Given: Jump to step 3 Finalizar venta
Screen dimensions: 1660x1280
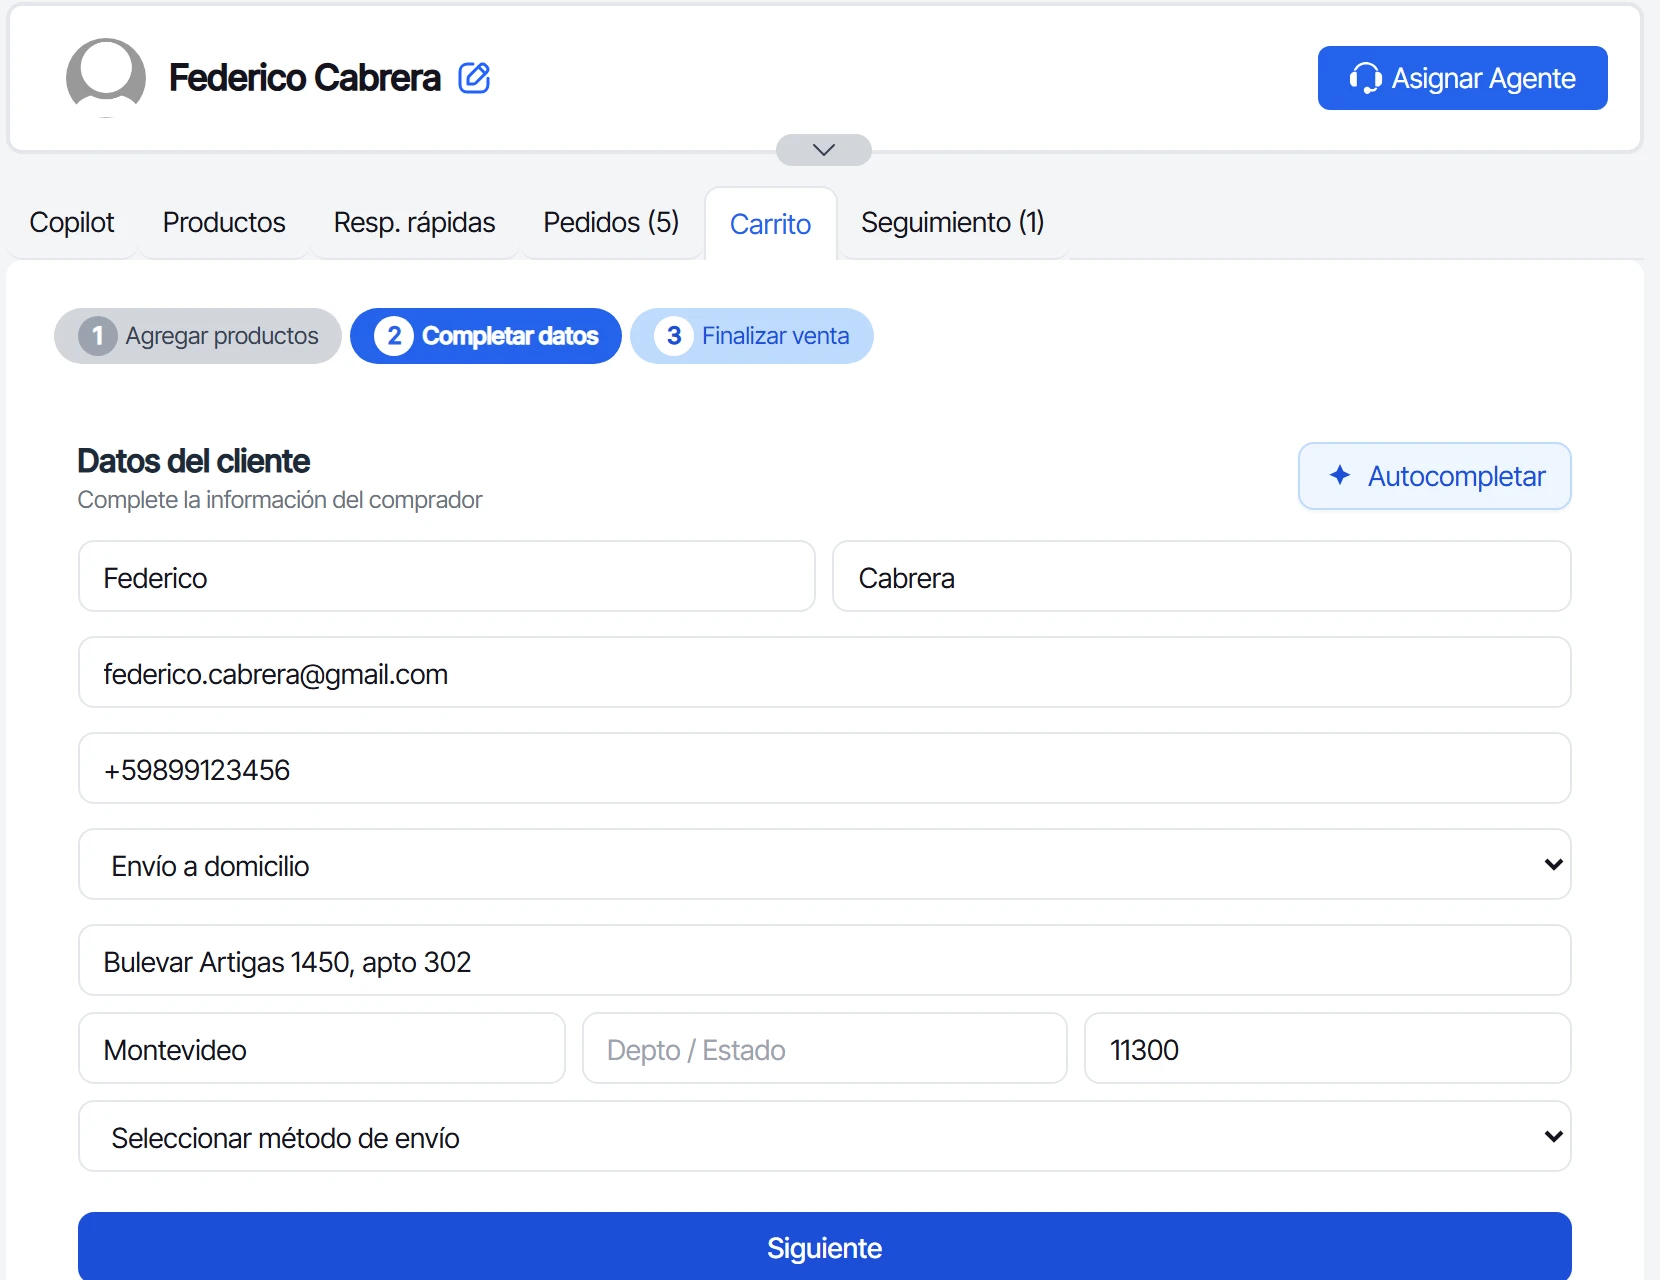Looking at the screenshot, I should (x=752, y=336).
